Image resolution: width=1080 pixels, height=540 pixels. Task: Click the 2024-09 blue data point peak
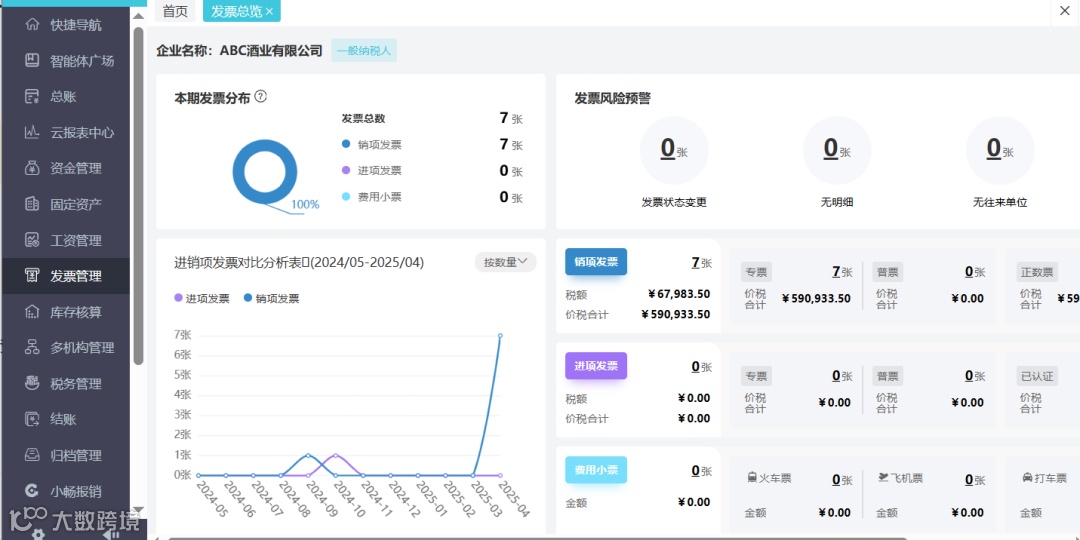[308, 455]
